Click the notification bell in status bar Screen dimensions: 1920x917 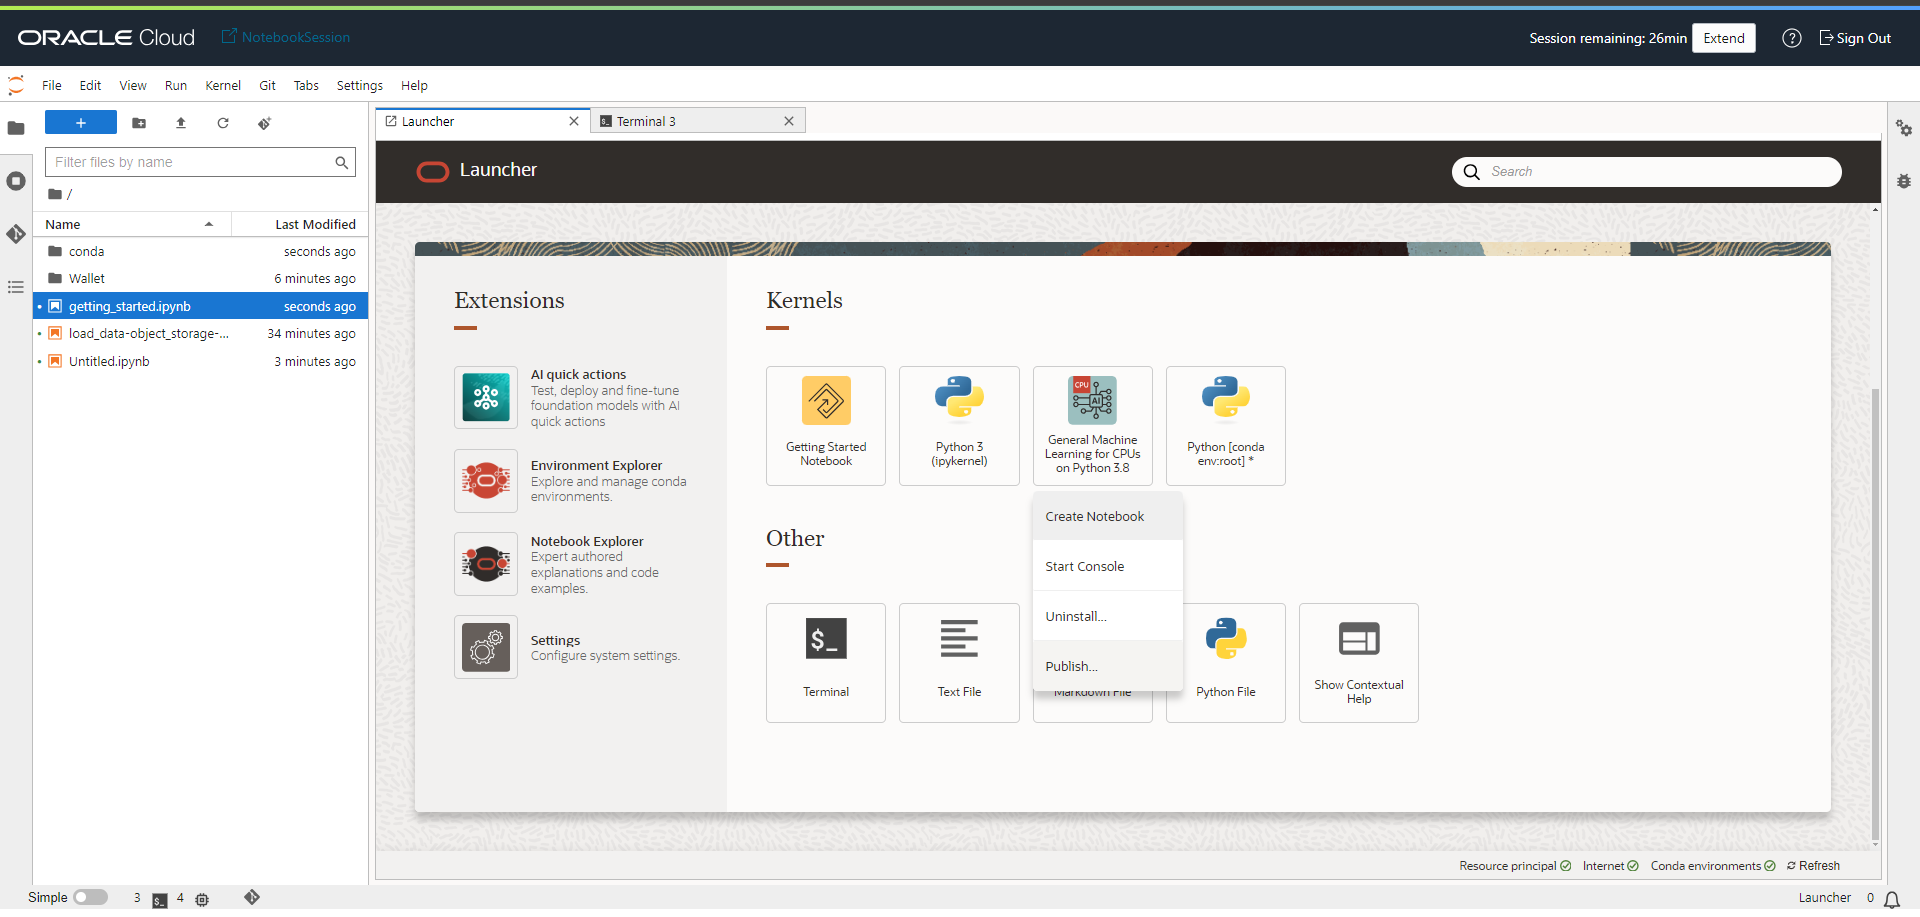(1892, 899)
